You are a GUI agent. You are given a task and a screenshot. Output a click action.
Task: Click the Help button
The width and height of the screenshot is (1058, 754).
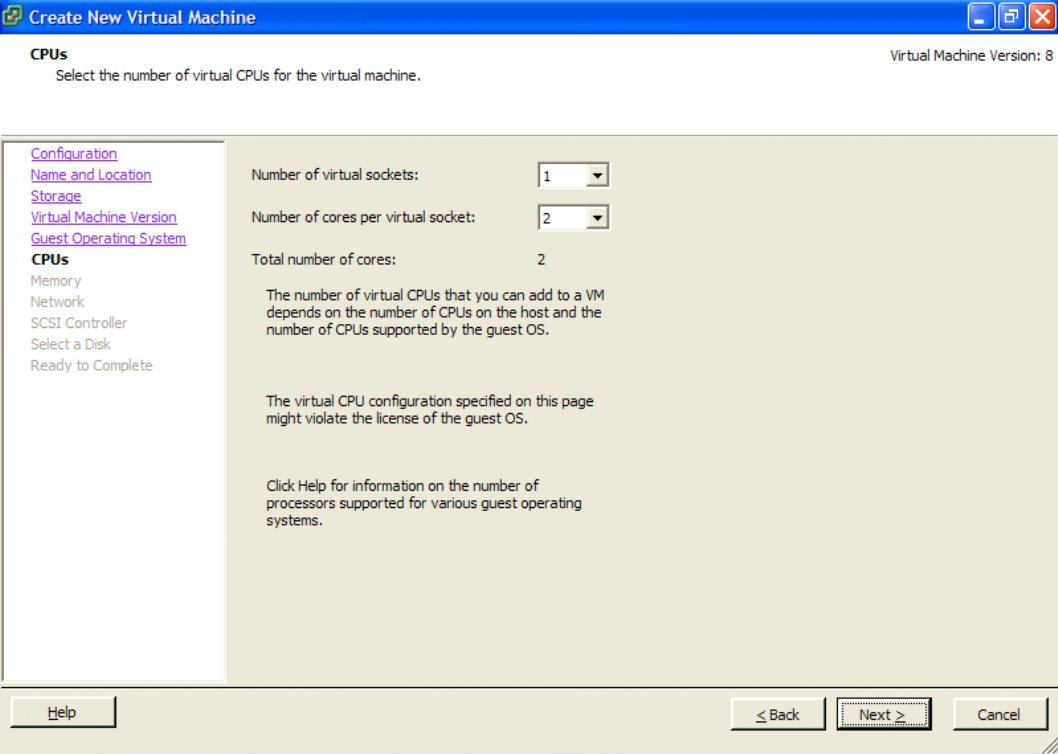(x=63, y=712)
